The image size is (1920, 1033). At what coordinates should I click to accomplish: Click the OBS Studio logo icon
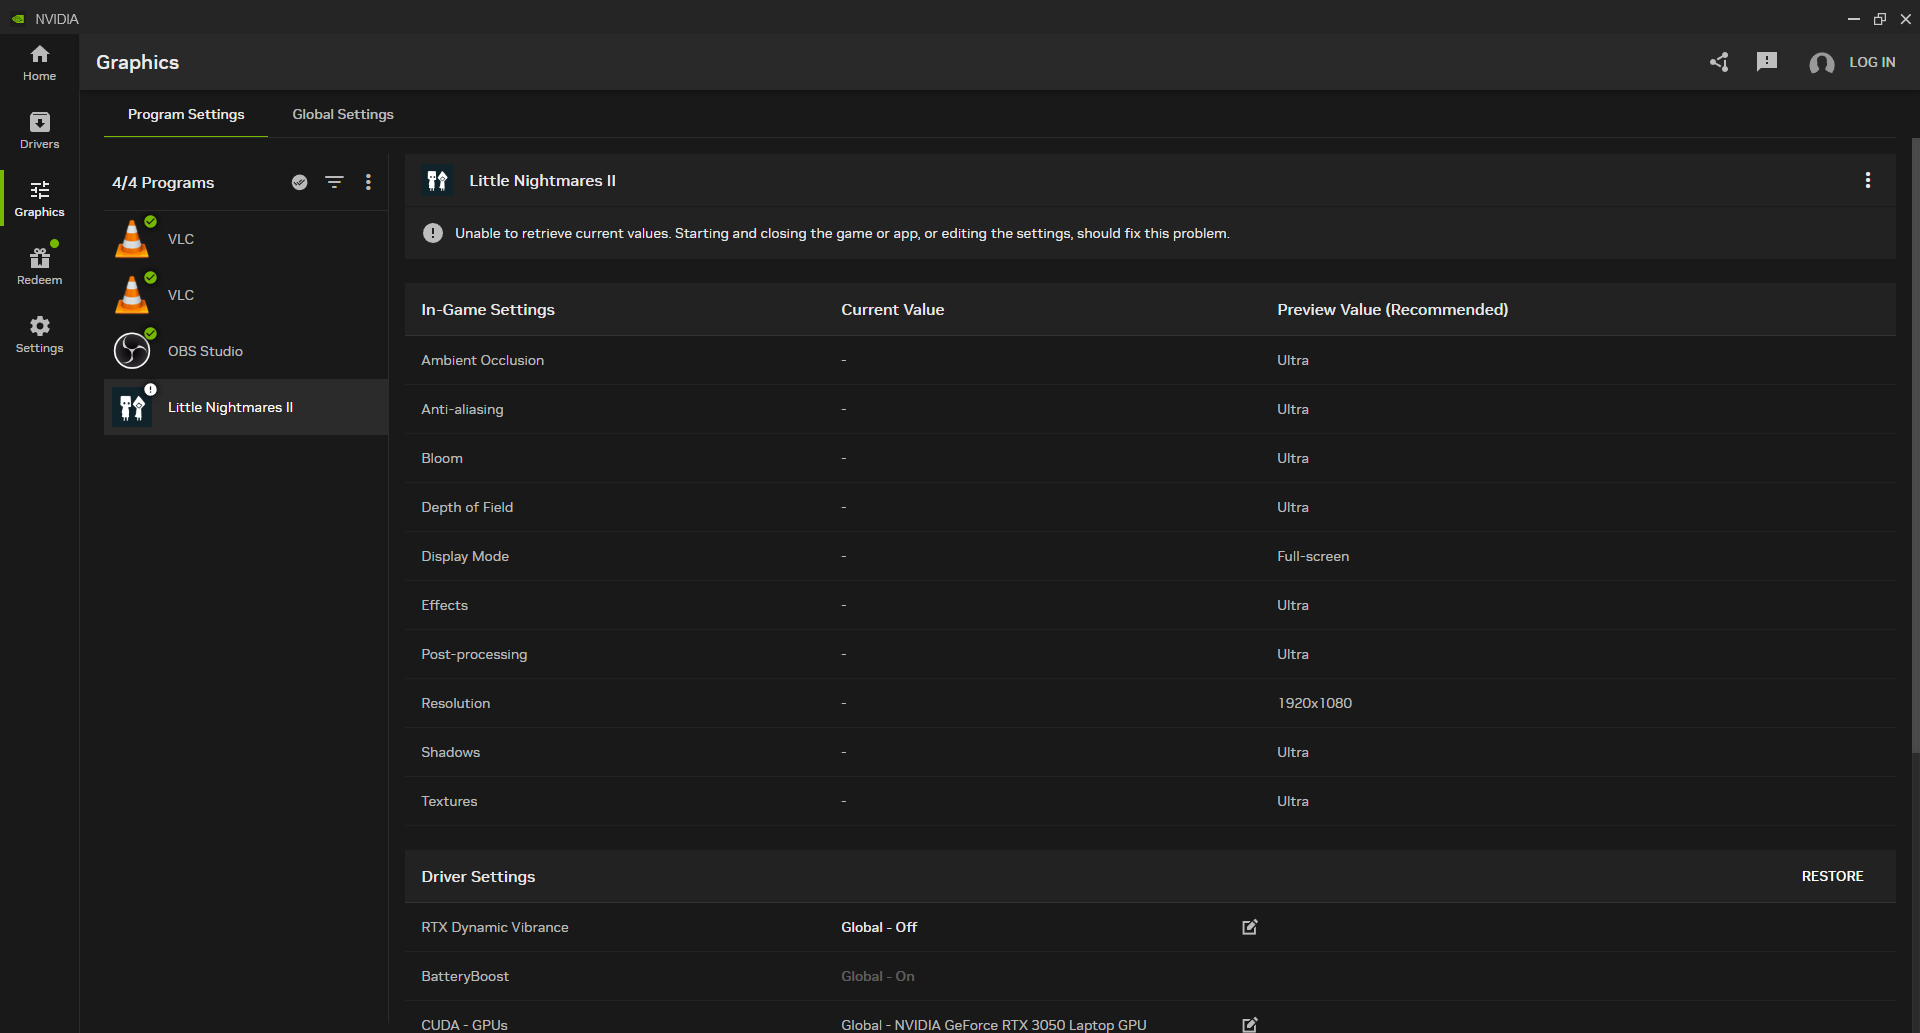pos(132,351)
